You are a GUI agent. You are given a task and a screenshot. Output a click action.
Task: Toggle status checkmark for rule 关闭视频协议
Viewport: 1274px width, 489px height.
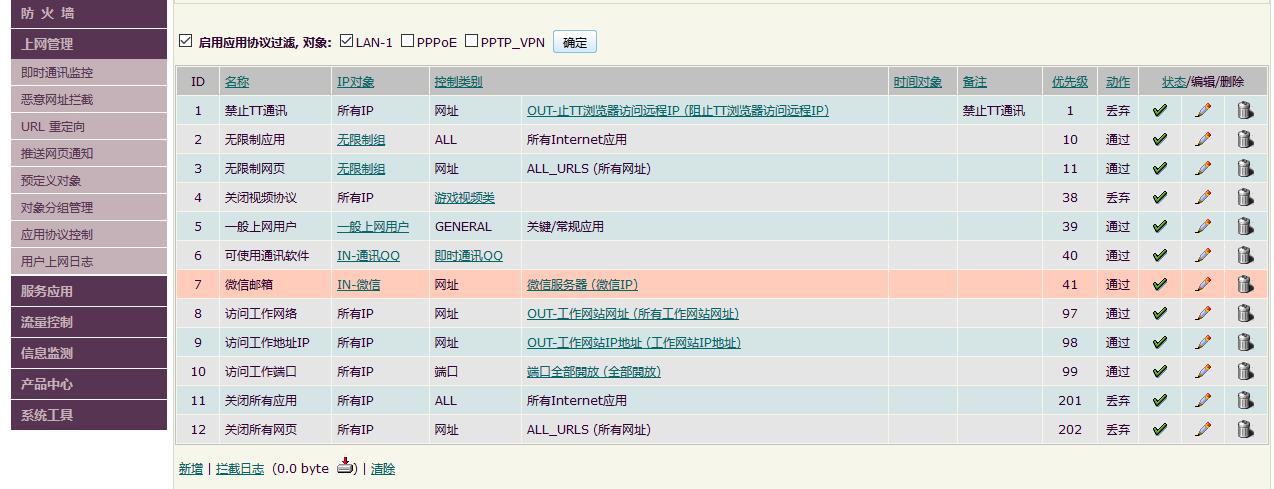pos(1160,198)
